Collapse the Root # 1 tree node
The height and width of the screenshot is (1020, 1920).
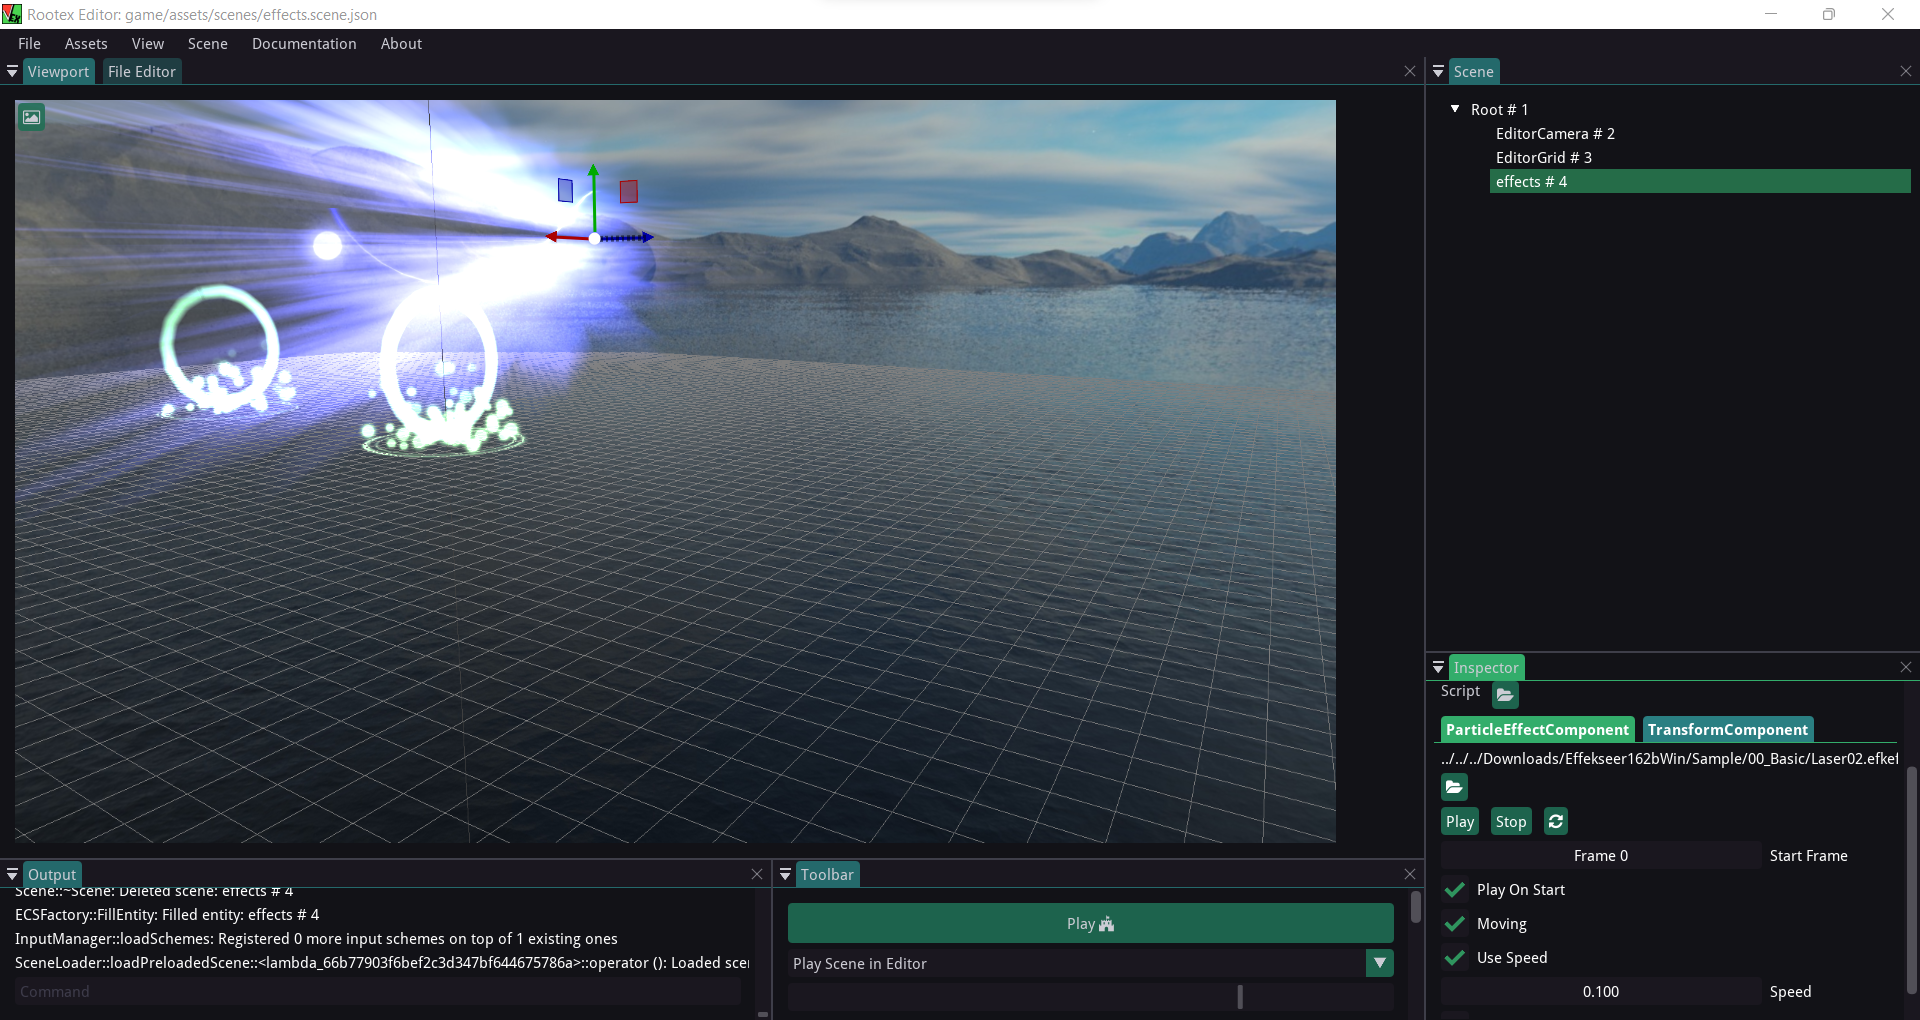[x=1455, y=108]
